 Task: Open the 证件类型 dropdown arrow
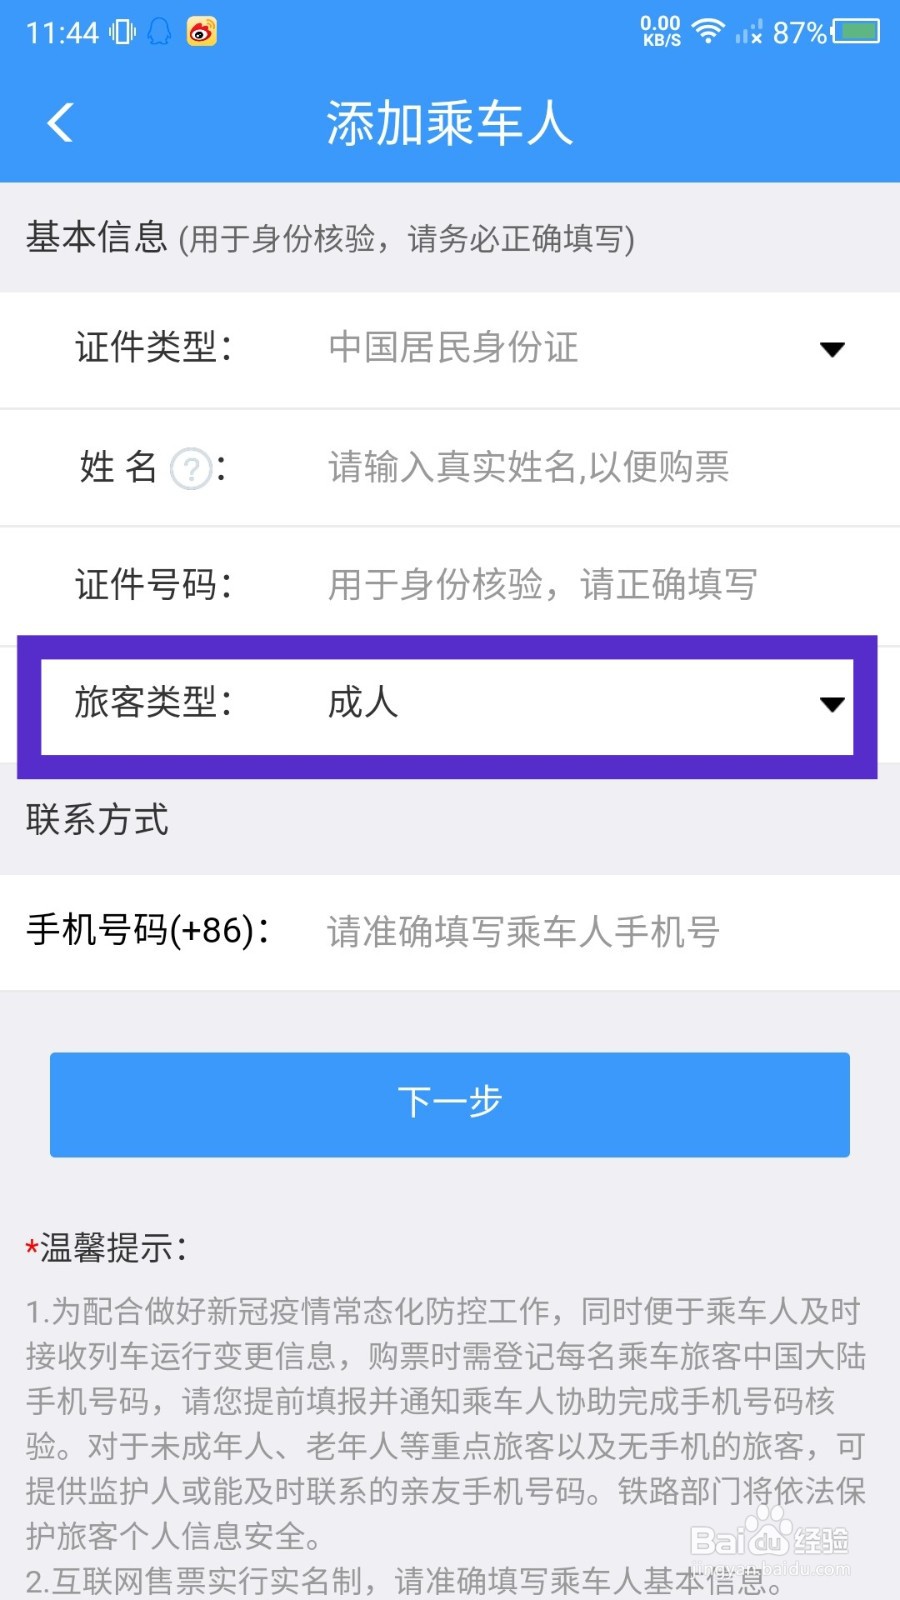[x=832, y=349]
